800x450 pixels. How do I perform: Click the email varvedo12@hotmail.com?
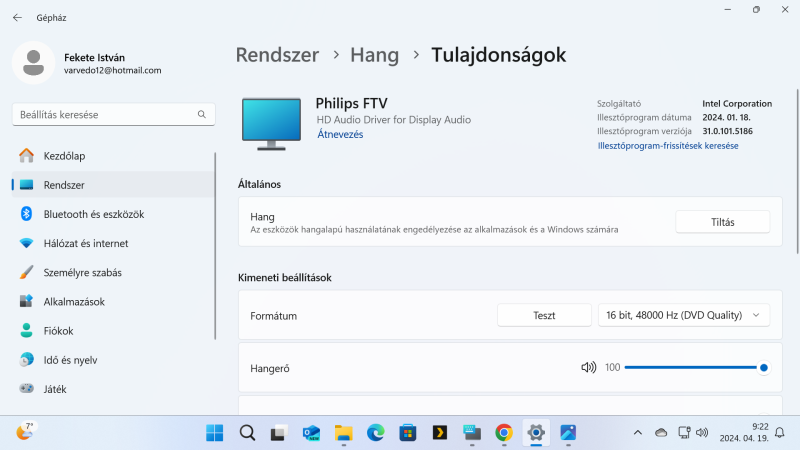click(x=113, y=70)
